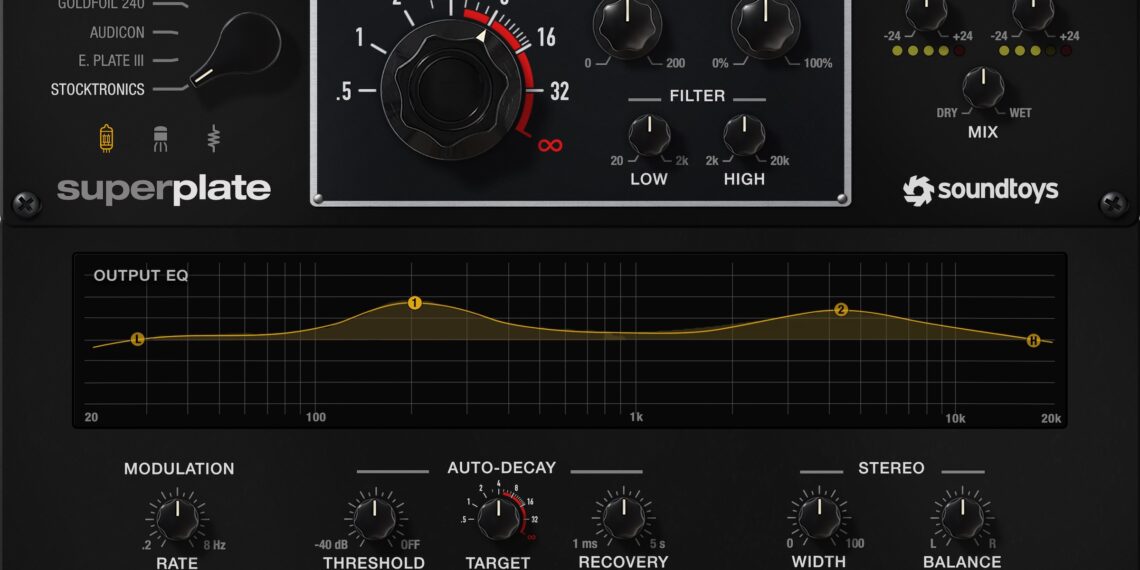Click EQ band 1 node
1140x570 pixels.
tap(414, 303)
